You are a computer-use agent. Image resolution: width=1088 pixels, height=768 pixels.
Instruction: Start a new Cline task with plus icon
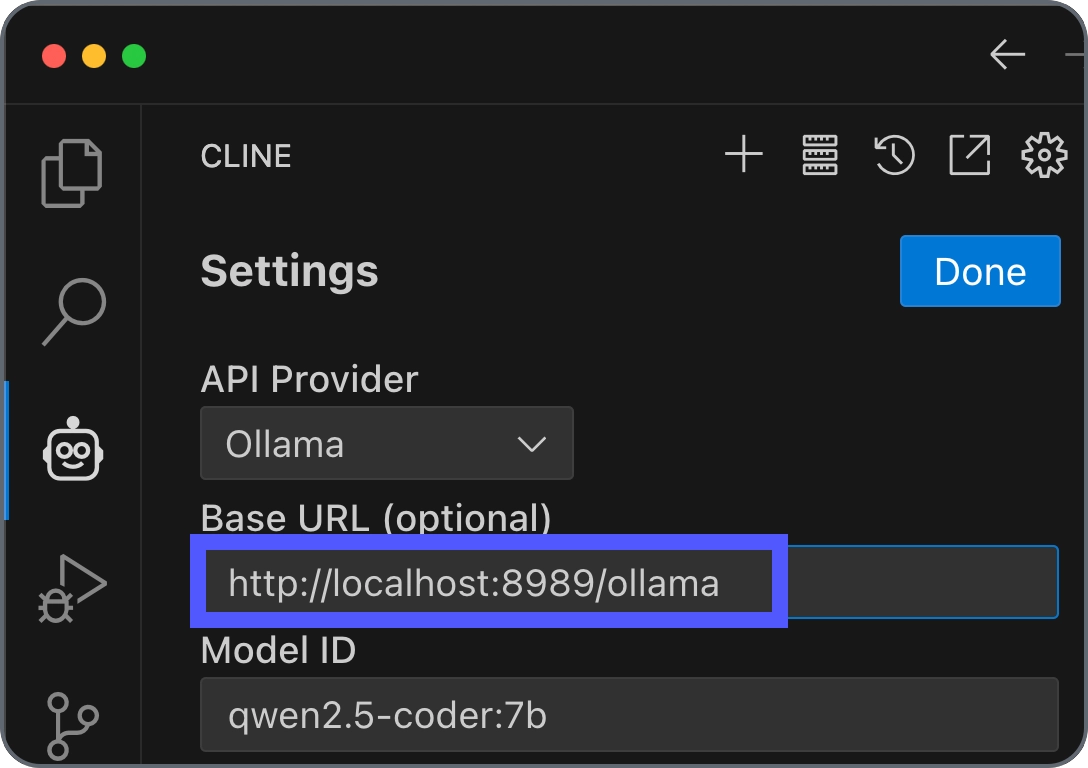coord(744,154)
